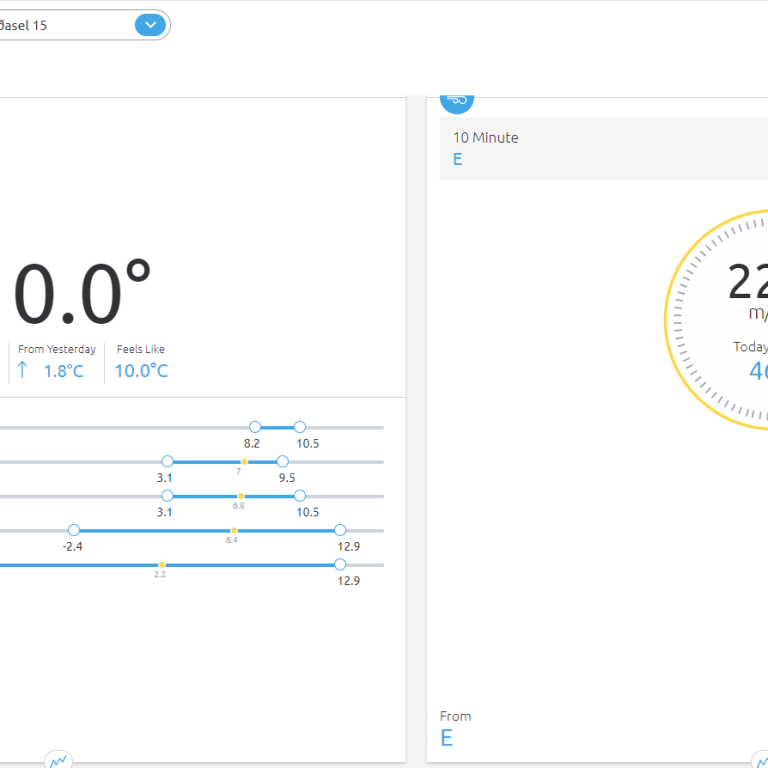Click the range handle at 9.5

pyautogui.click(x=283, y=461)
